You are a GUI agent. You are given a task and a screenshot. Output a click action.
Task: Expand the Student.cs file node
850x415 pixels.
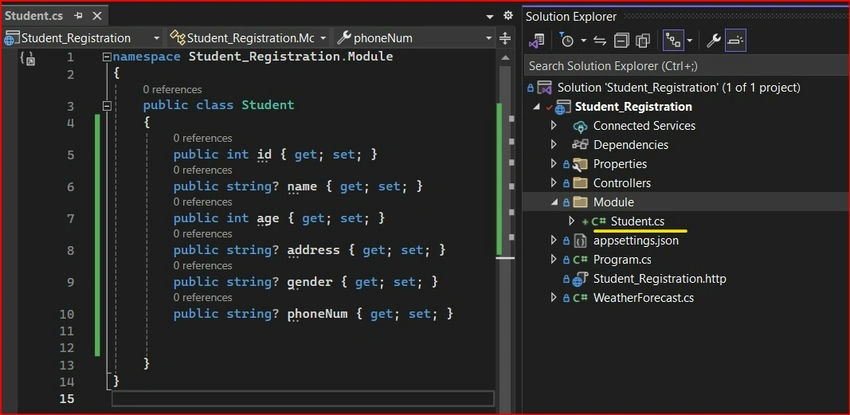point(571,221)
